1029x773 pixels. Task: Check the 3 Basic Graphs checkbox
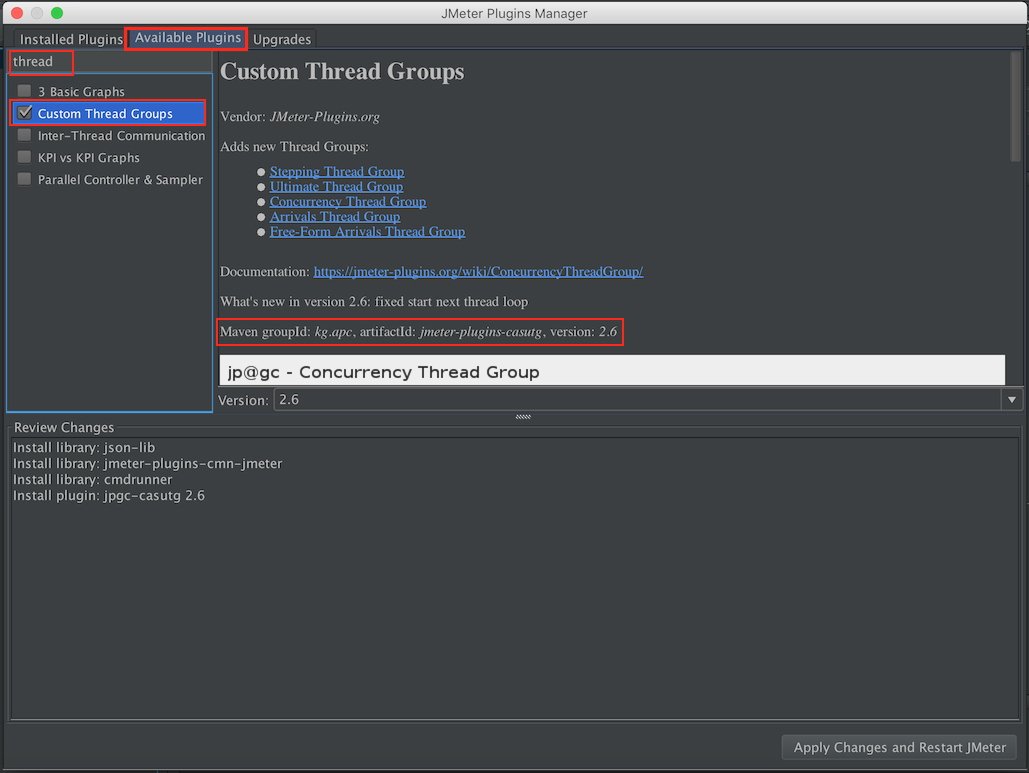point(24,91)
